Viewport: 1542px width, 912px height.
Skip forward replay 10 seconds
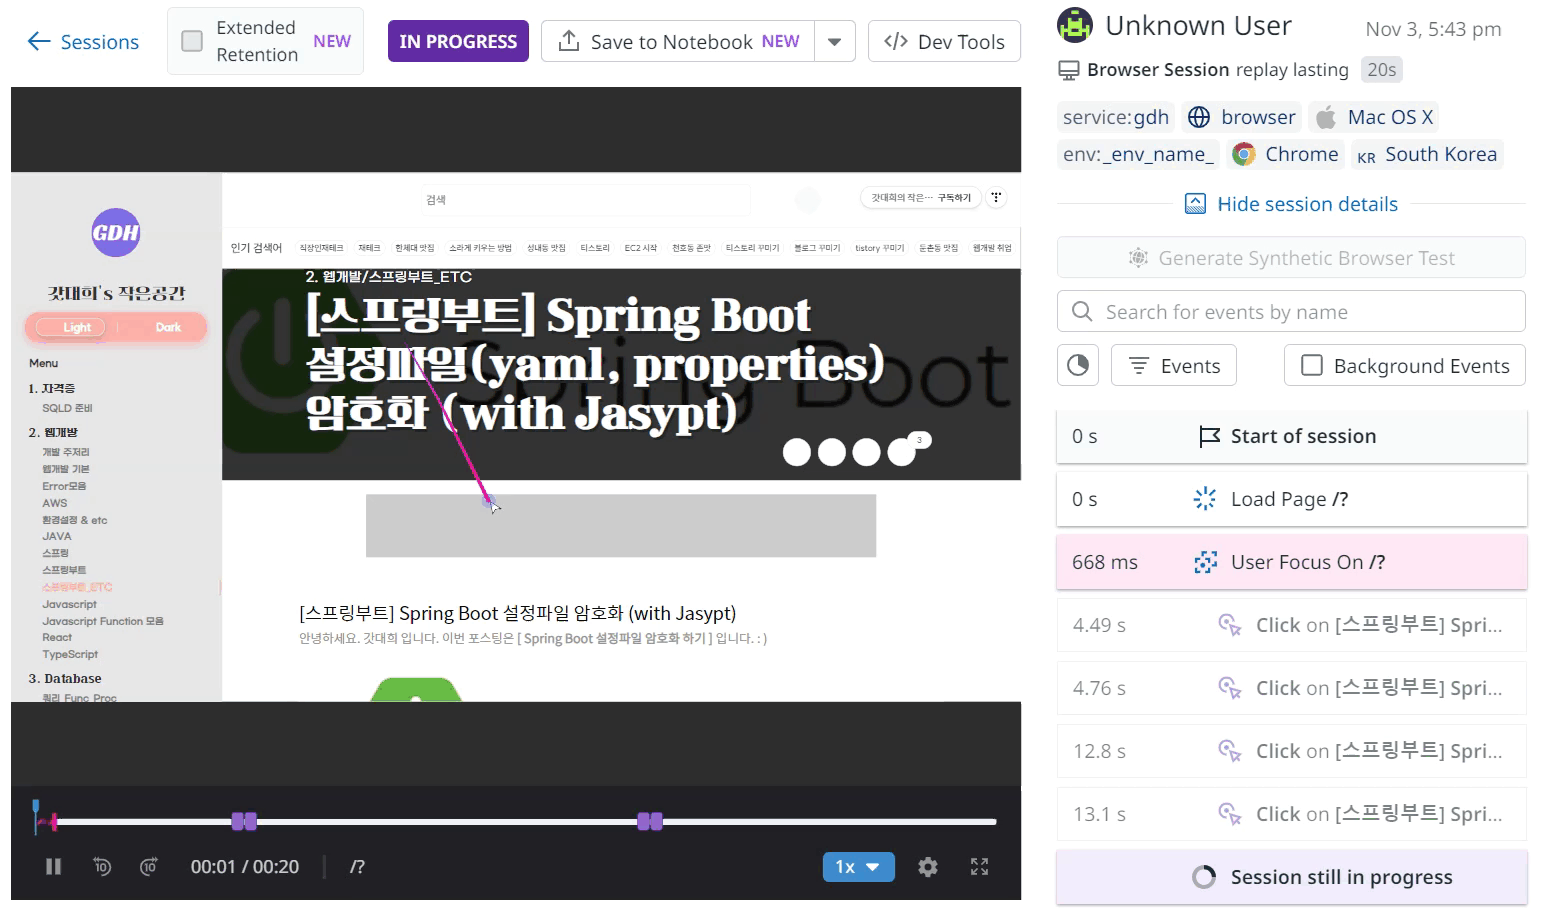(x=148, y=867)
